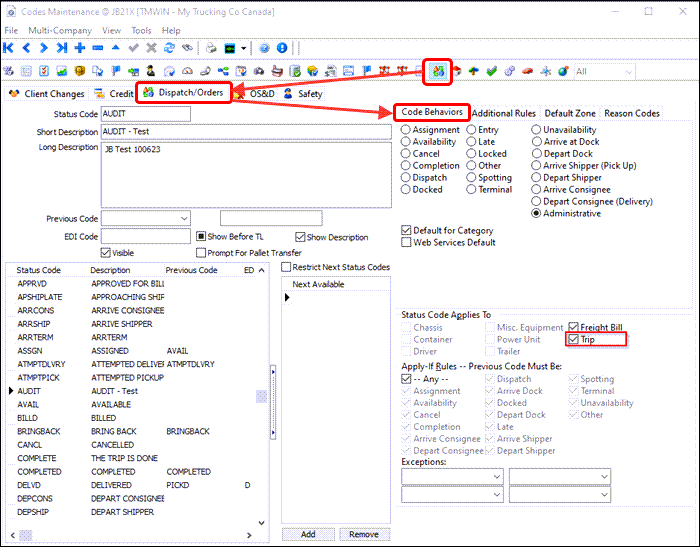The height and width of the screenshot is (547, 700).
Task: Enable Restrict Next Status Codes checkbox
Action: tap(287, 267)
